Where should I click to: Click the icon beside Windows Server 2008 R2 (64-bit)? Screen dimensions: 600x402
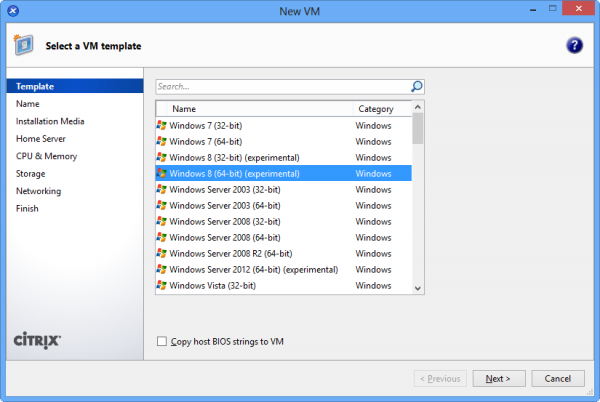pyautogui.click(x=161, y=254)
